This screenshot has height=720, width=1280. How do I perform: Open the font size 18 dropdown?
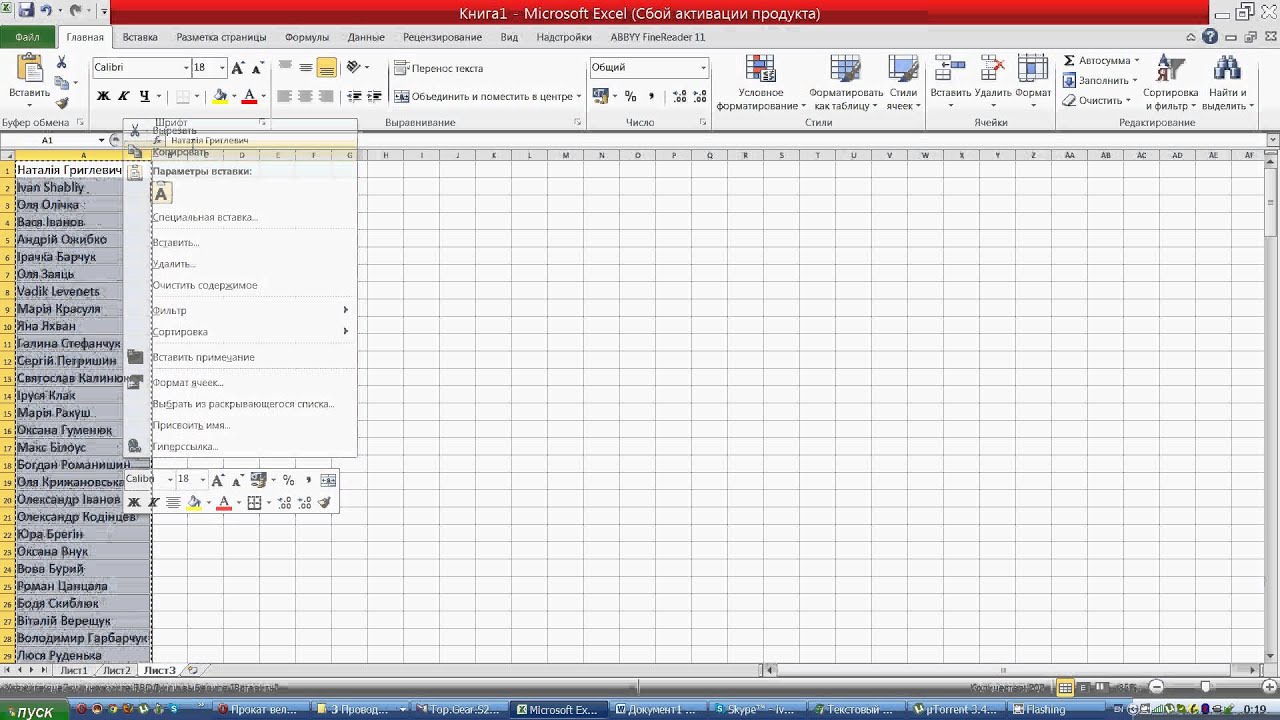point(222,68)
